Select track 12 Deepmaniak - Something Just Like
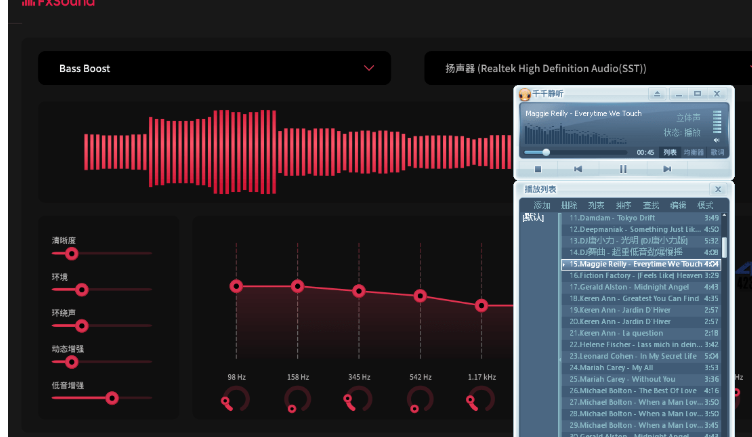The height and width of the screenshot is (437, 752). click(641, 229)
